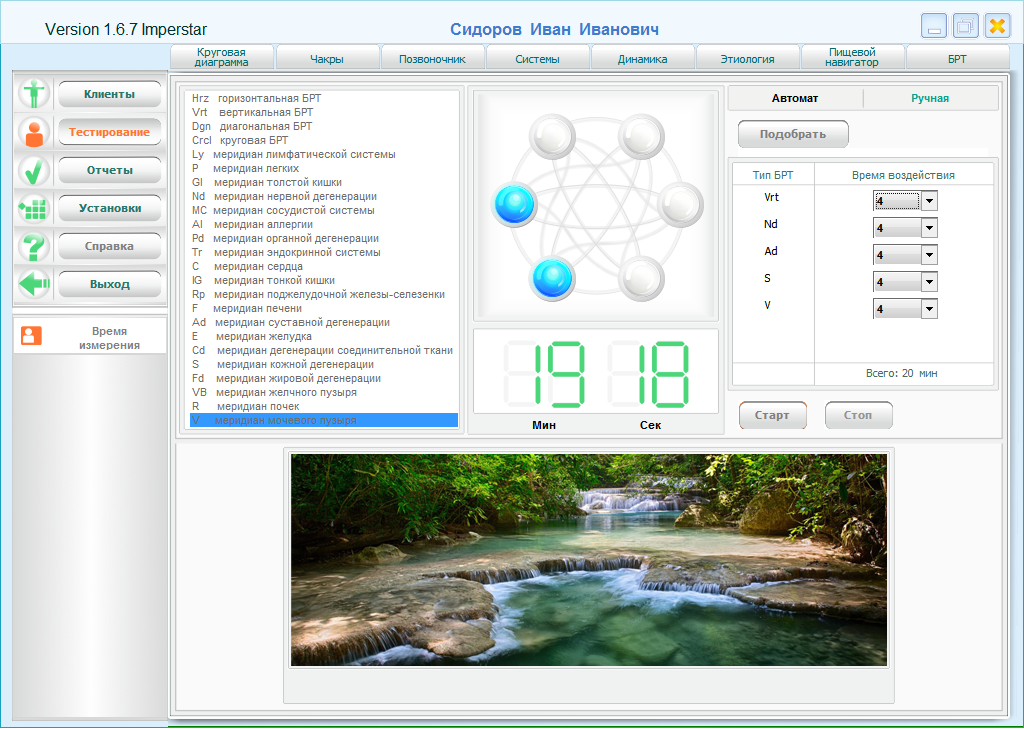Select VB меридиан желчного пузыря
The width and height of the screenshot is (1024, 729).
pos(324,393)
